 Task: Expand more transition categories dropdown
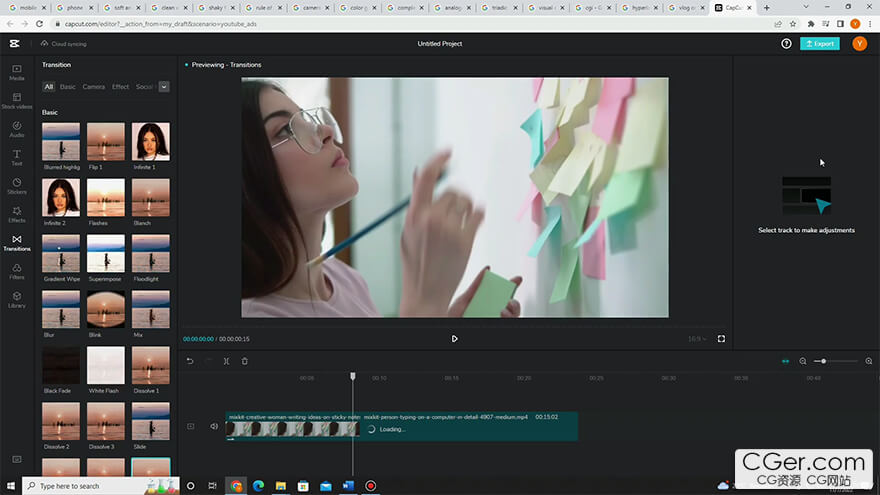pos(164,87)
